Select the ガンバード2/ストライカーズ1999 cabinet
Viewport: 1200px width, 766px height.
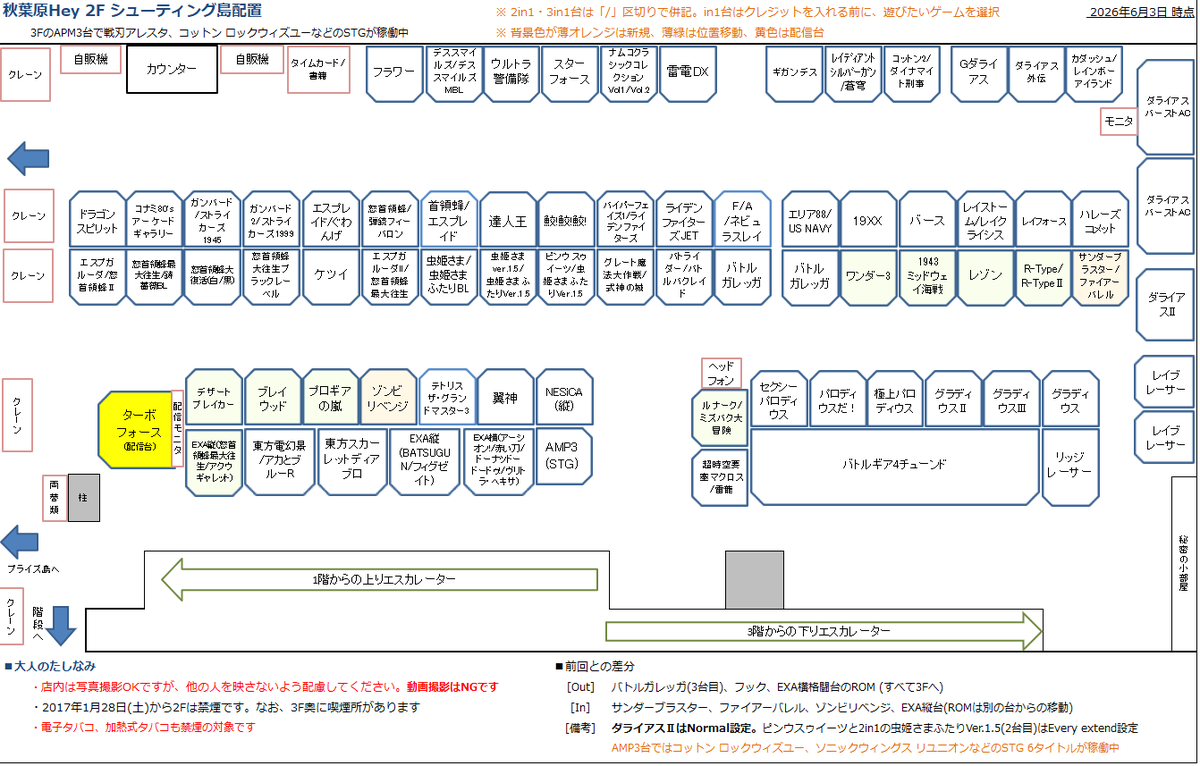274,220
